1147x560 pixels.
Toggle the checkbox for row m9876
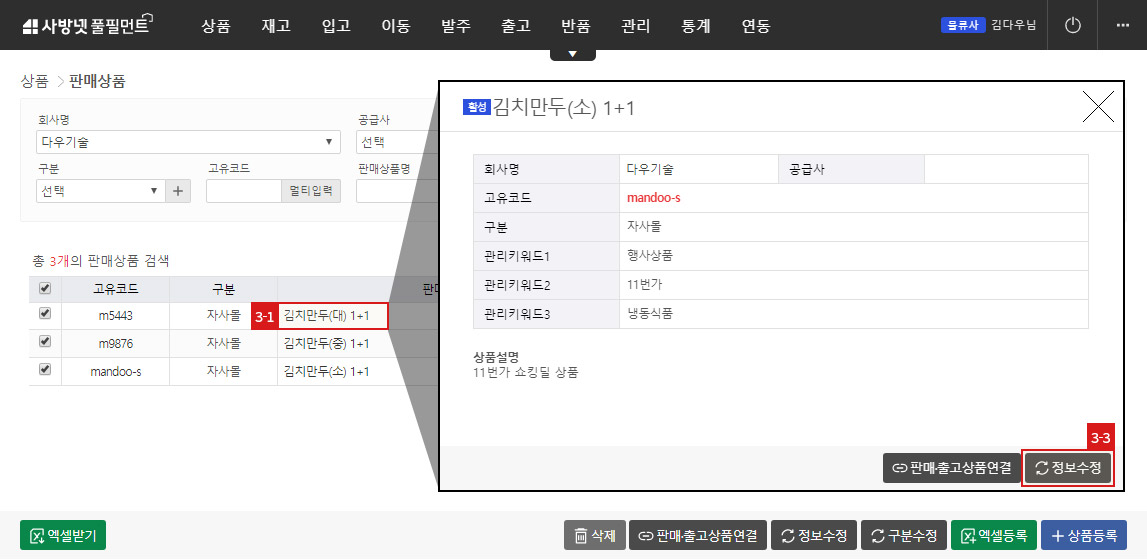tap(45, 341)
